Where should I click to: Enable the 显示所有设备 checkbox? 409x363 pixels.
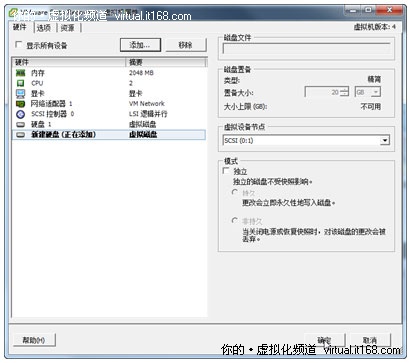pos(19,45)
